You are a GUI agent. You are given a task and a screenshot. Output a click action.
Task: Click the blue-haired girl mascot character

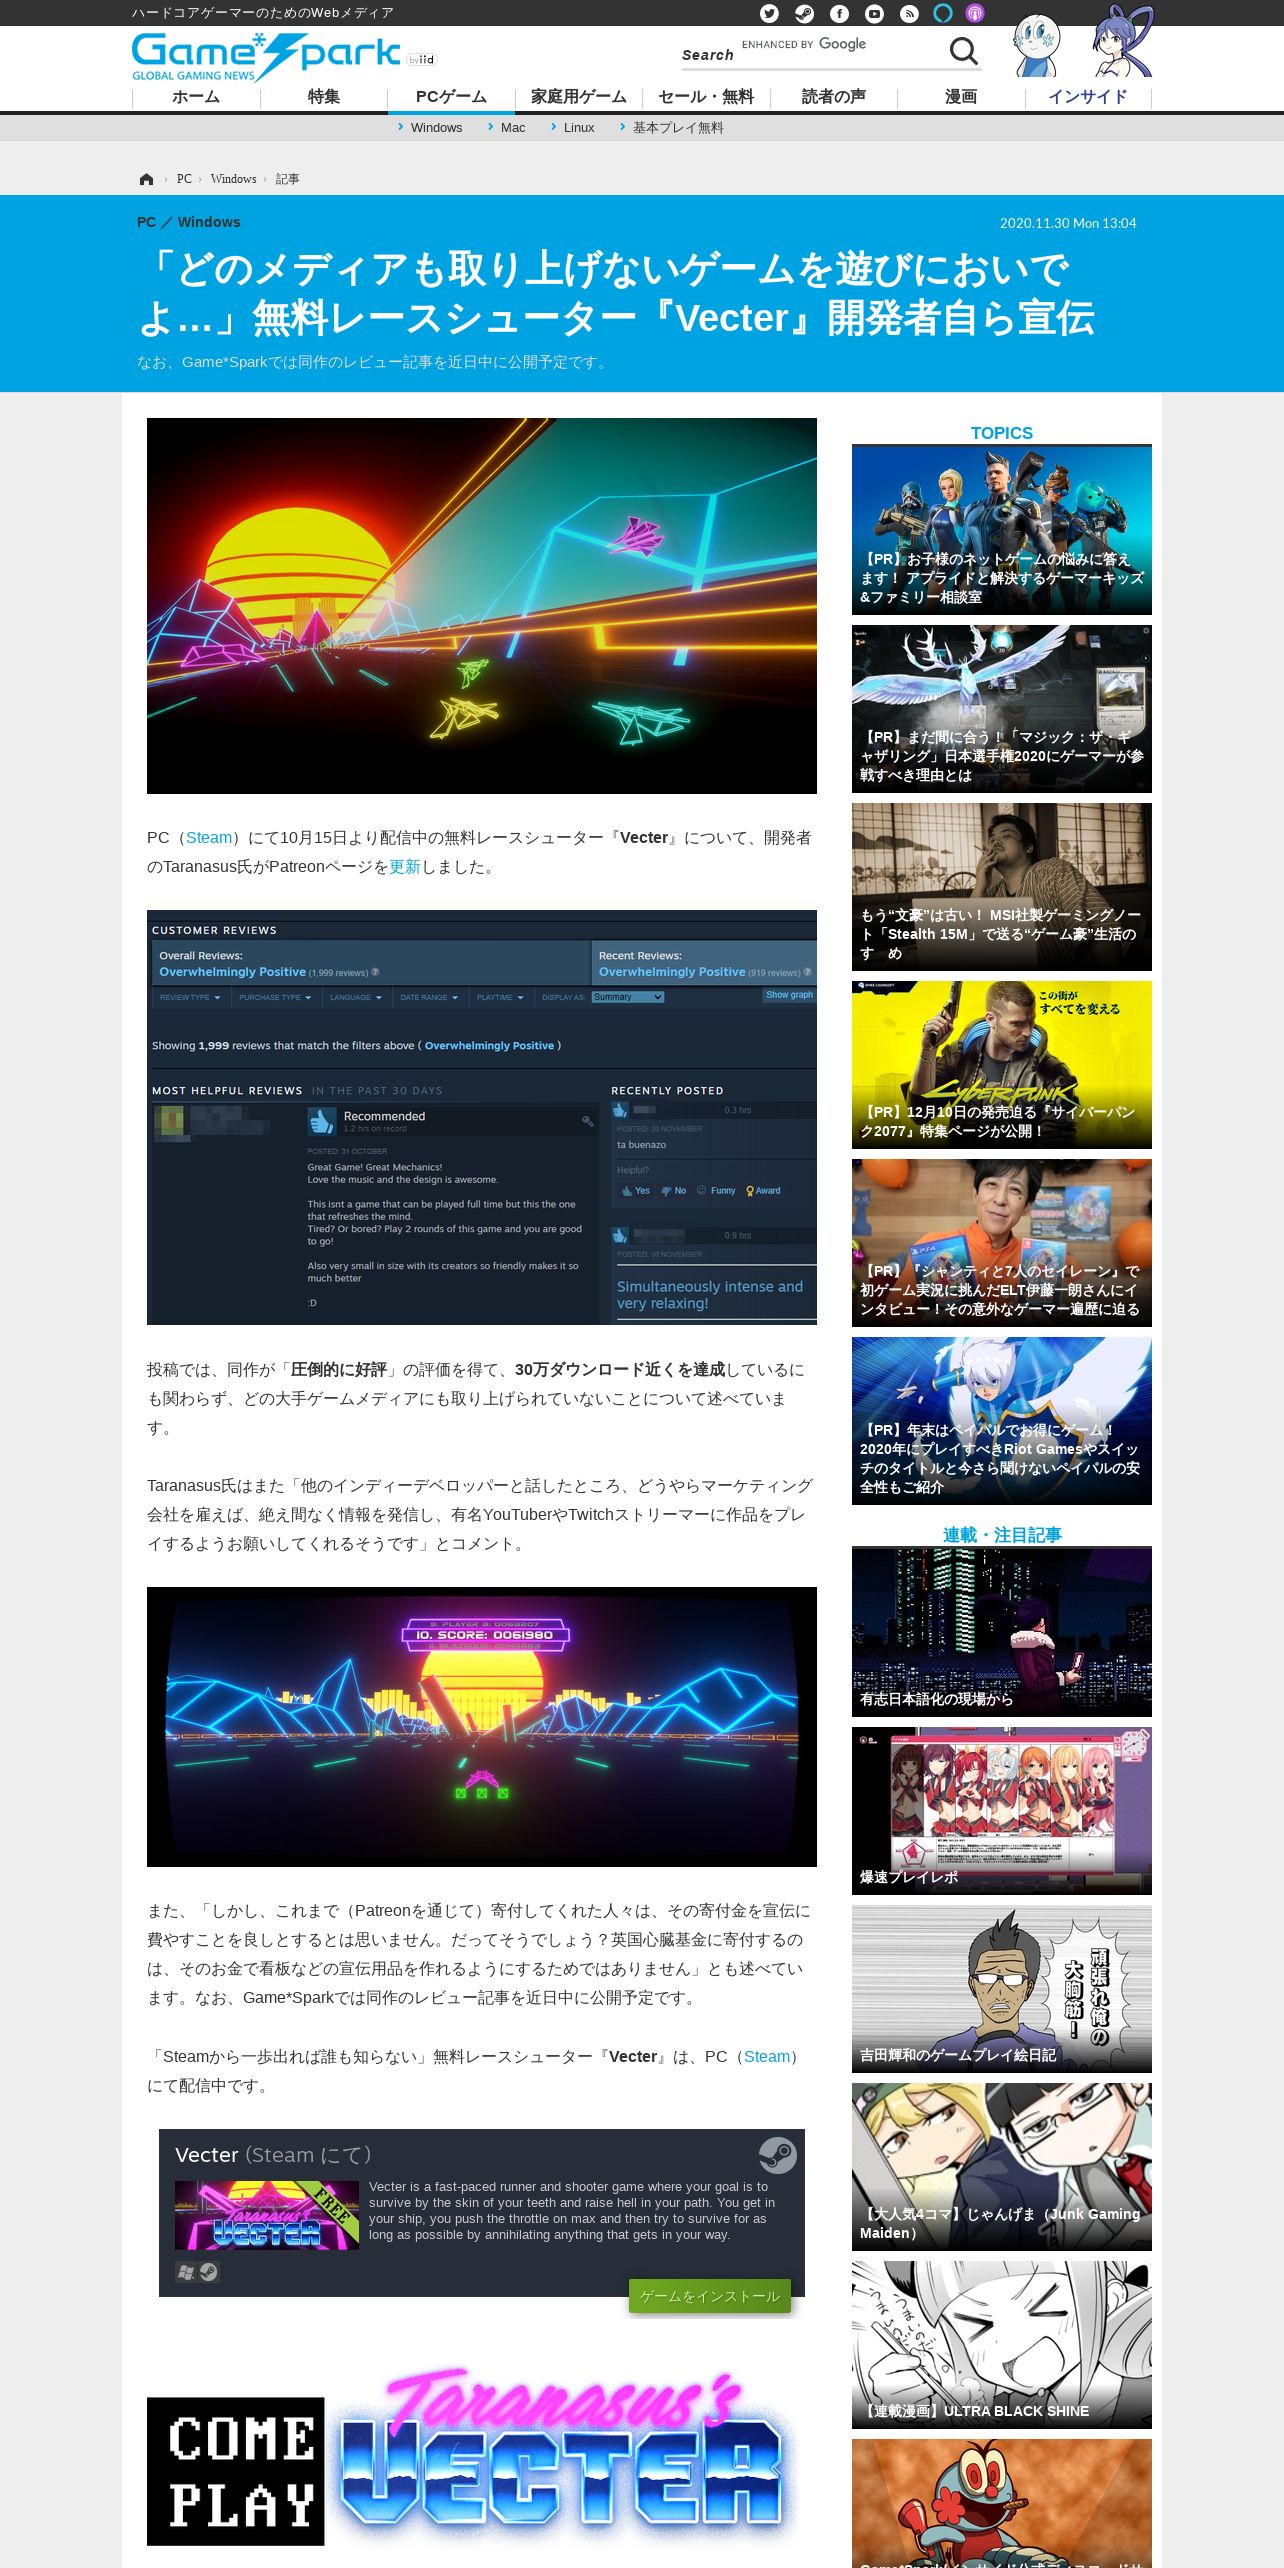click(x=1122, y=42)
